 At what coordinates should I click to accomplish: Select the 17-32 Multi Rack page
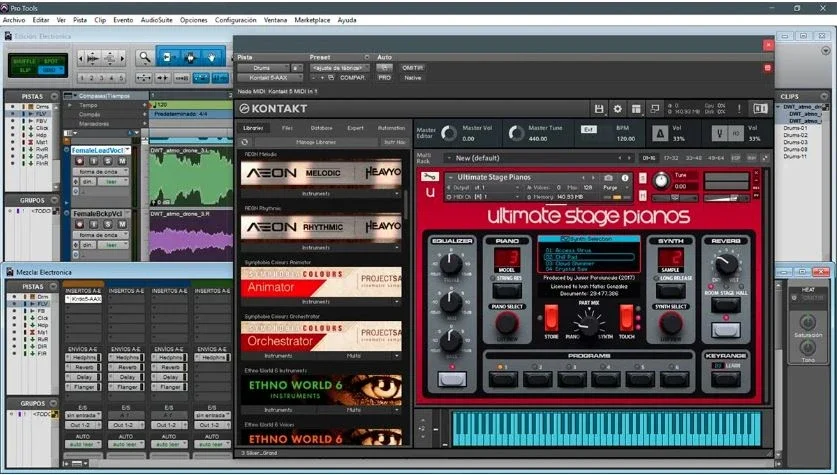click(671, 158)
